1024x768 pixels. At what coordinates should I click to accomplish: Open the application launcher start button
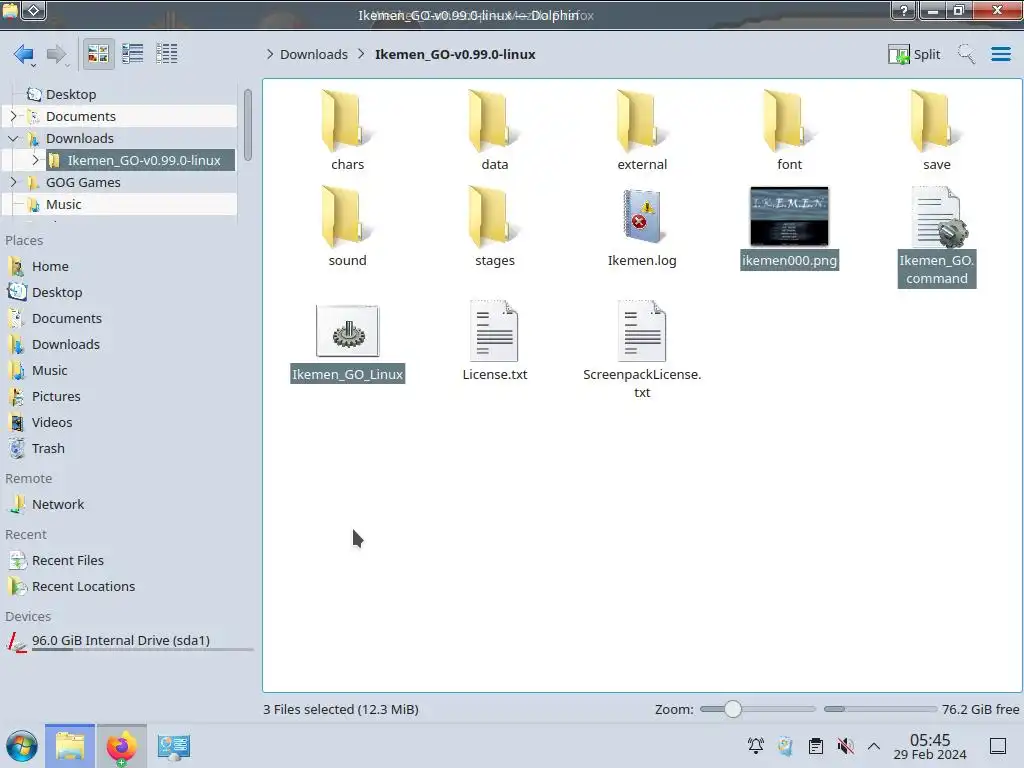point(22,746)
